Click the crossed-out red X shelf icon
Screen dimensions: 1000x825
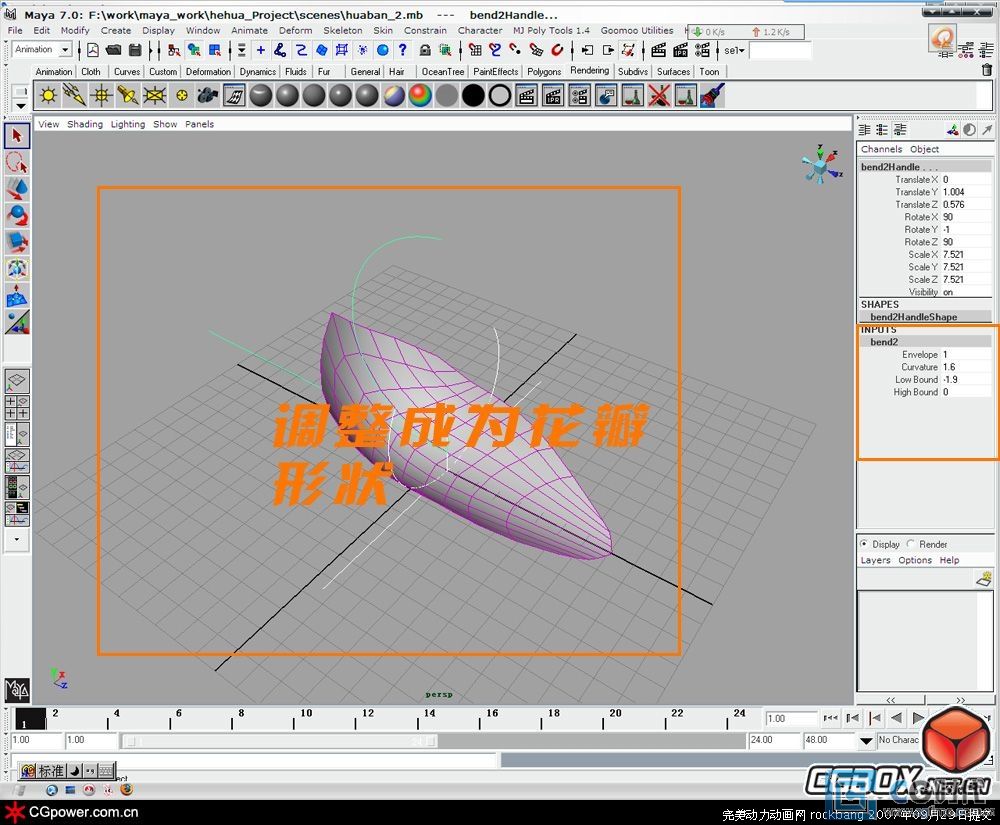tap(659, 96)
